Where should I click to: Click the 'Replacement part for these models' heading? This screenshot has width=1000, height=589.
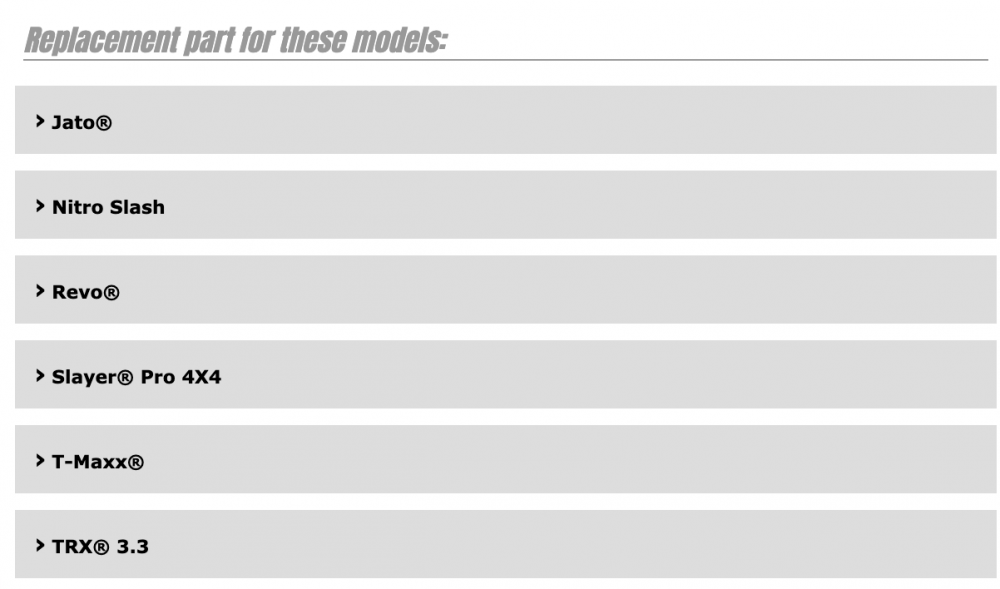(236, 41)
